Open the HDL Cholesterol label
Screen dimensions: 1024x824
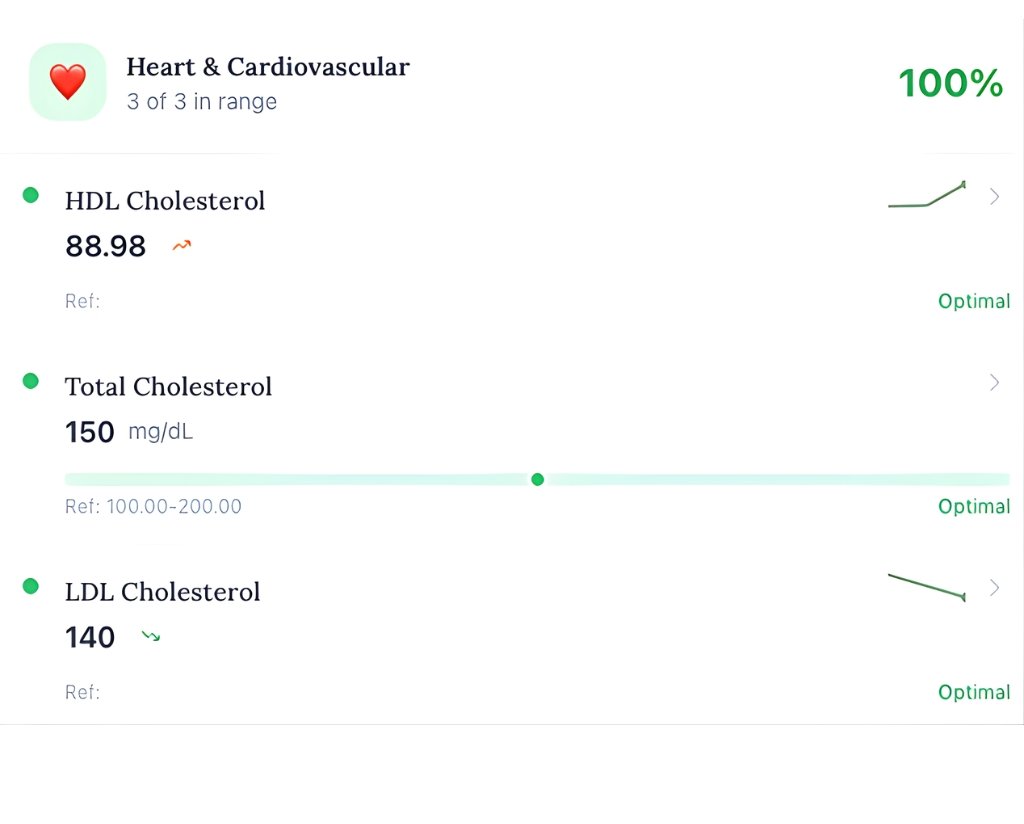point(165,201)
